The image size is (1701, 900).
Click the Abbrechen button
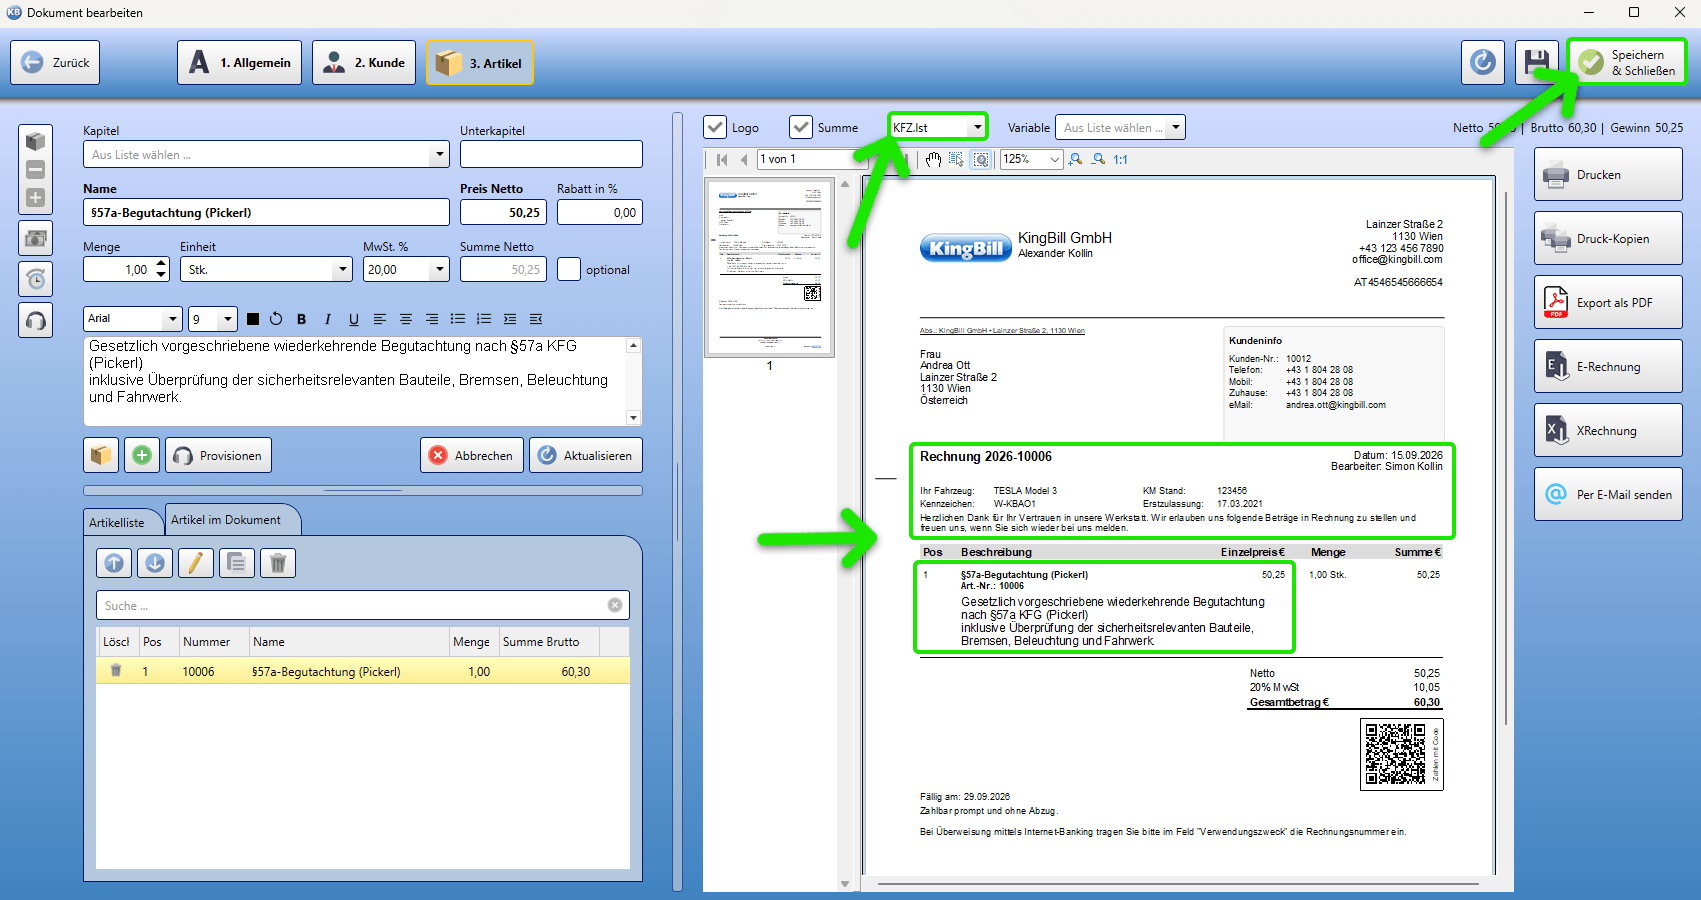[473, 455]
